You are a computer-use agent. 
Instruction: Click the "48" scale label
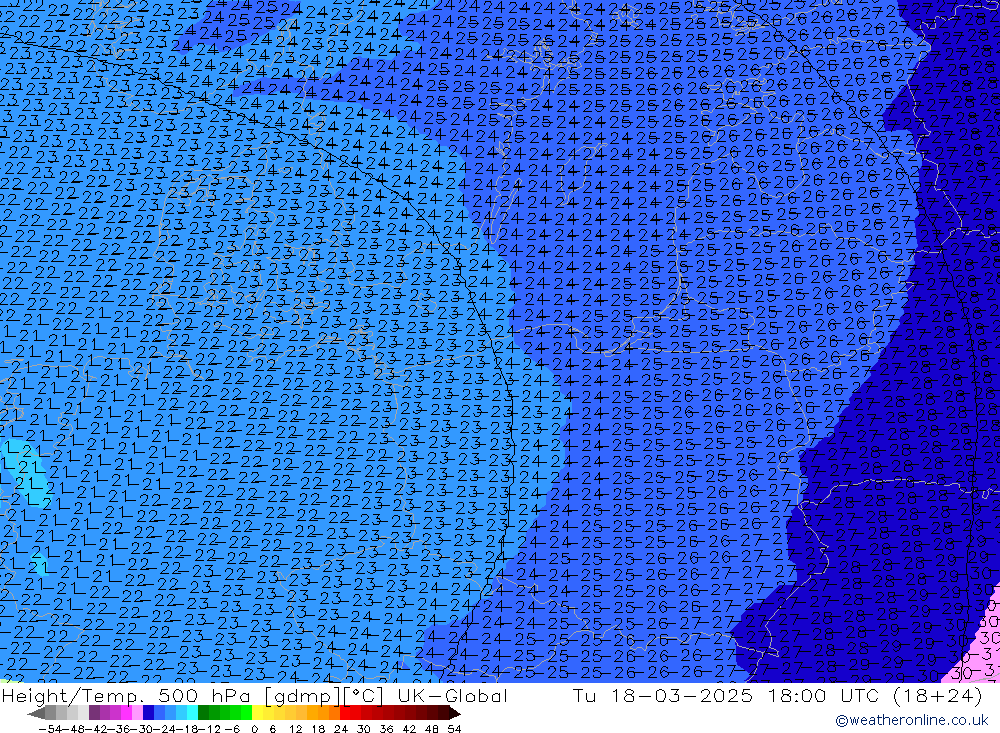(432, 729)
